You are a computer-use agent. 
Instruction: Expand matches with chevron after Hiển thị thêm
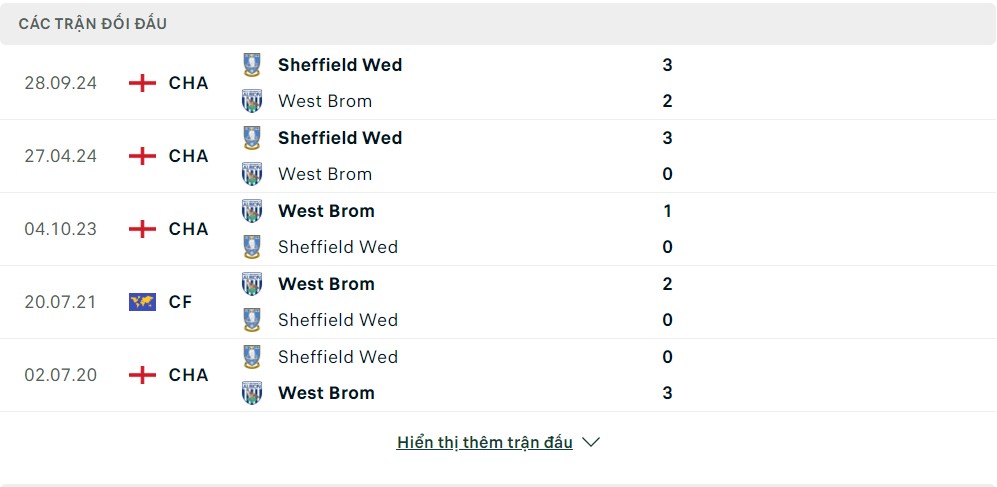(x=591, y=442)
